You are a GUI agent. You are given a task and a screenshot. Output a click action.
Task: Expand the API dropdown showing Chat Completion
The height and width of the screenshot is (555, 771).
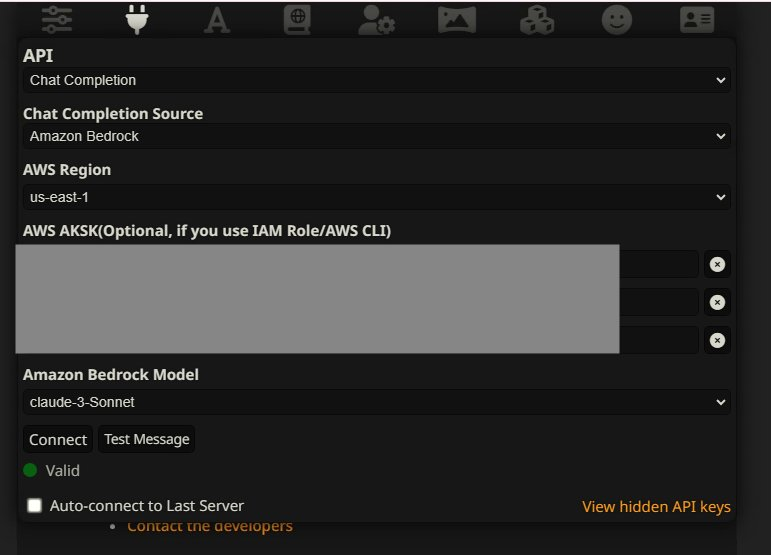pyautogui.click(x=377, y=80)
